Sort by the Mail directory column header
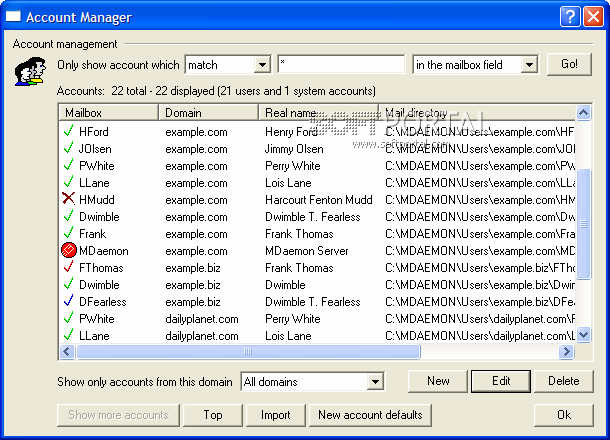This screenshot has height=440, width=610. pos(477,113)
